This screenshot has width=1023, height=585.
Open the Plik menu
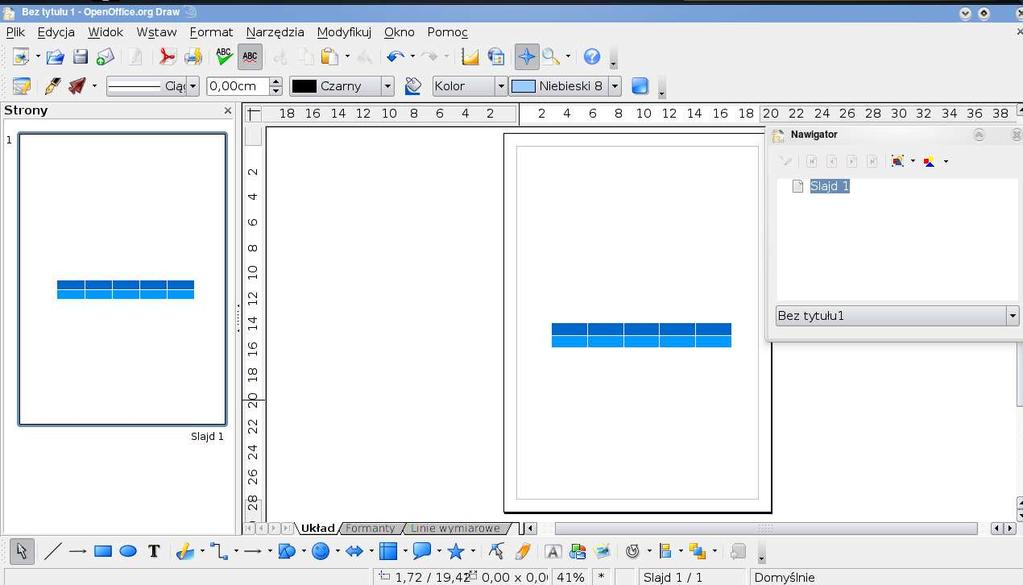coord(15,32)
